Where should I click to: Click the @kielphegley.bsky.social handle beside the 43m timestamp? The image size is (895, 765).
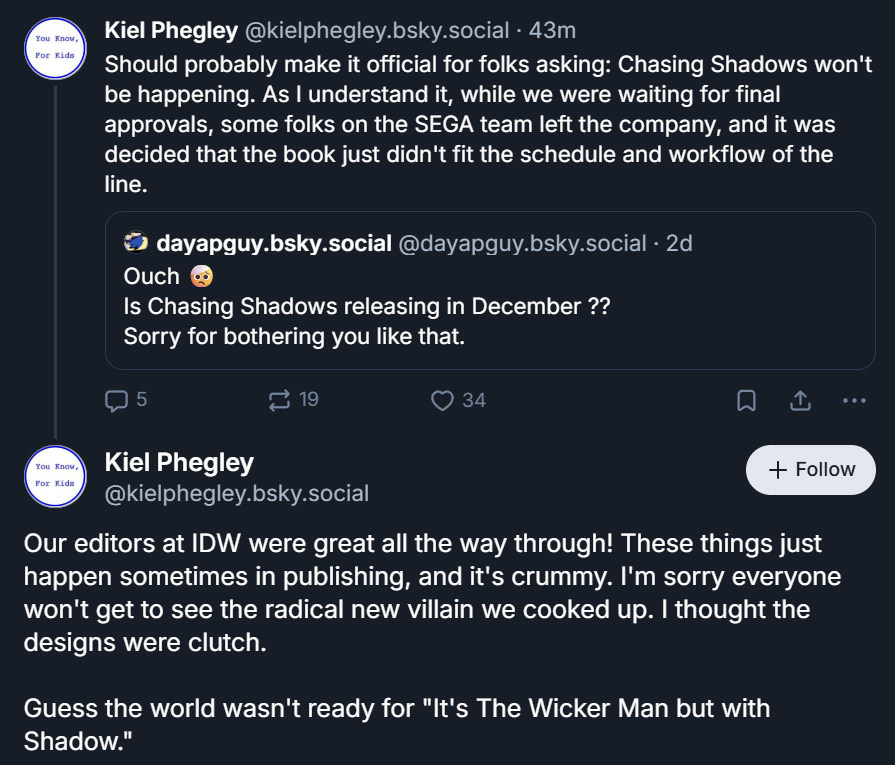[x=376, y=31]
